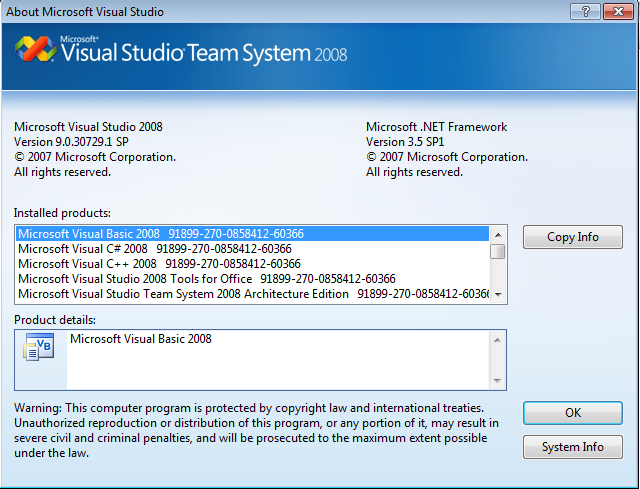The height and width of the screenshot is (489, 640).
Task: Select Team System 2008 Architecture Edition entry
Action: pos(253,294)
